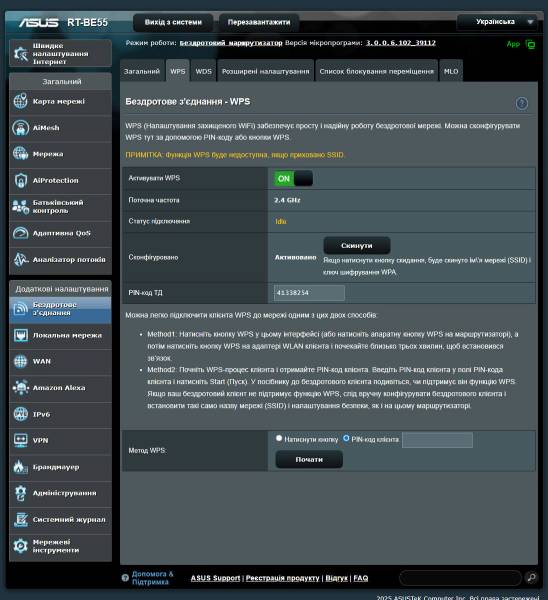
Task: Open the Реєстрація продукту link
Action: pyautogui.click(x=282, y=578)
